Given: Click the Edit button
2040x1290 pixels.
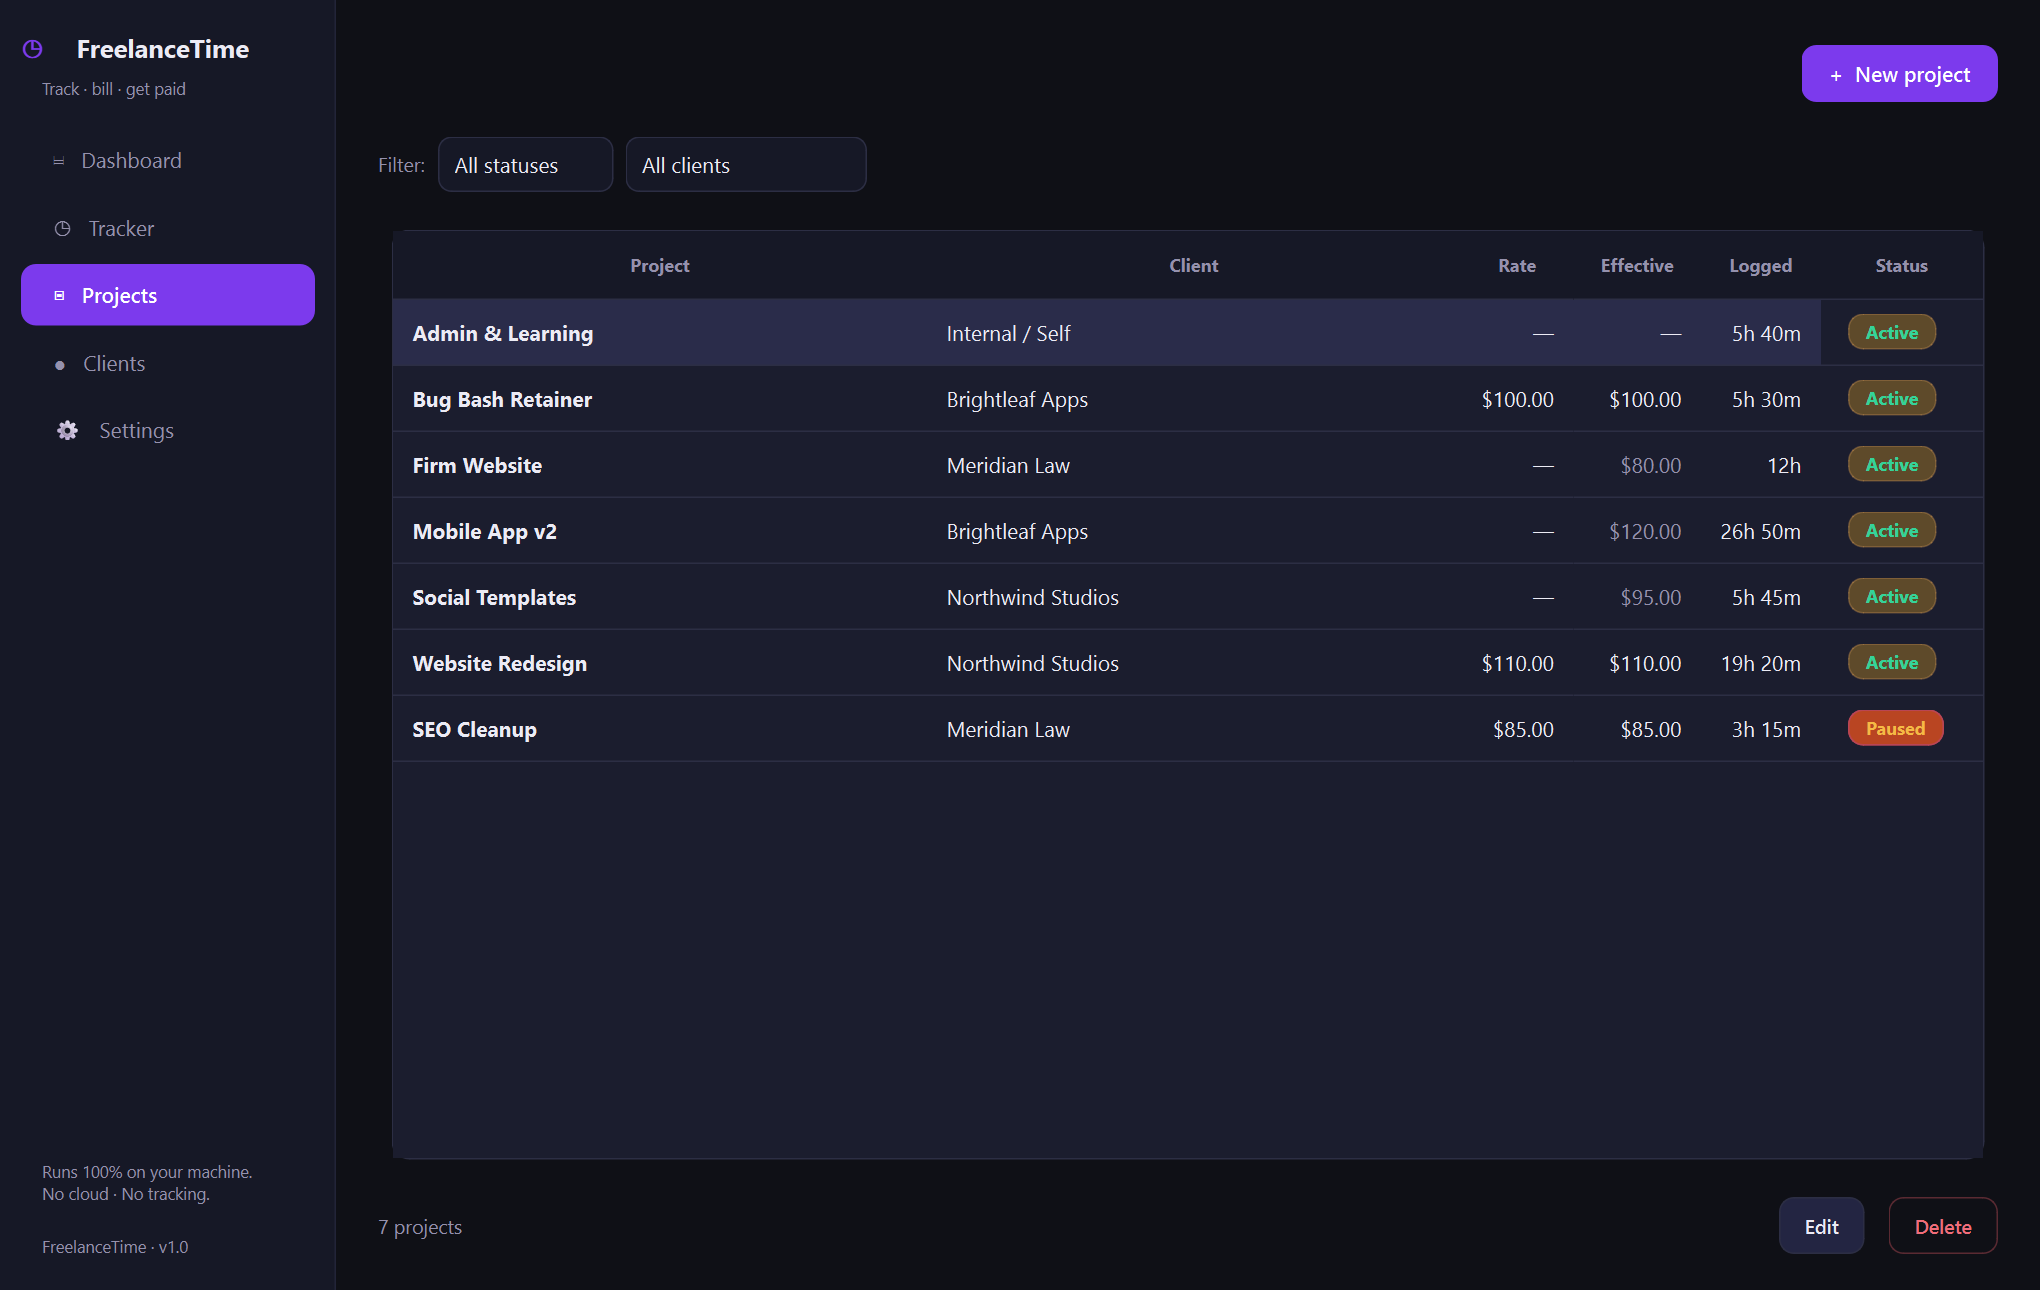Looking at the screenshot, I should pyautogui.click(x=1821, y=1226).
